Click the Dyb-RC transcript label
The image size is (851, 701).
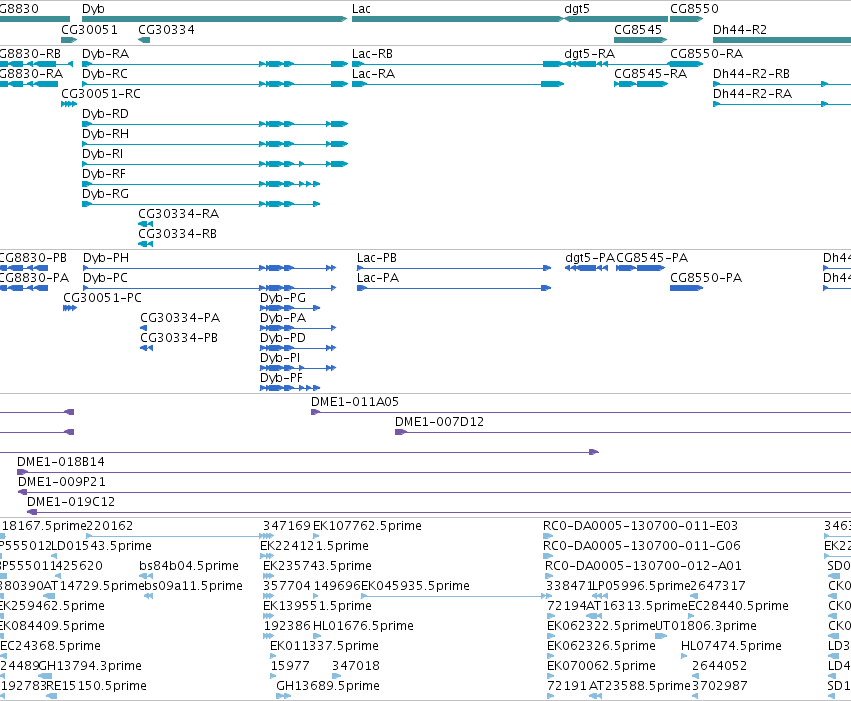pyautogui.click(x=105, y=74)
